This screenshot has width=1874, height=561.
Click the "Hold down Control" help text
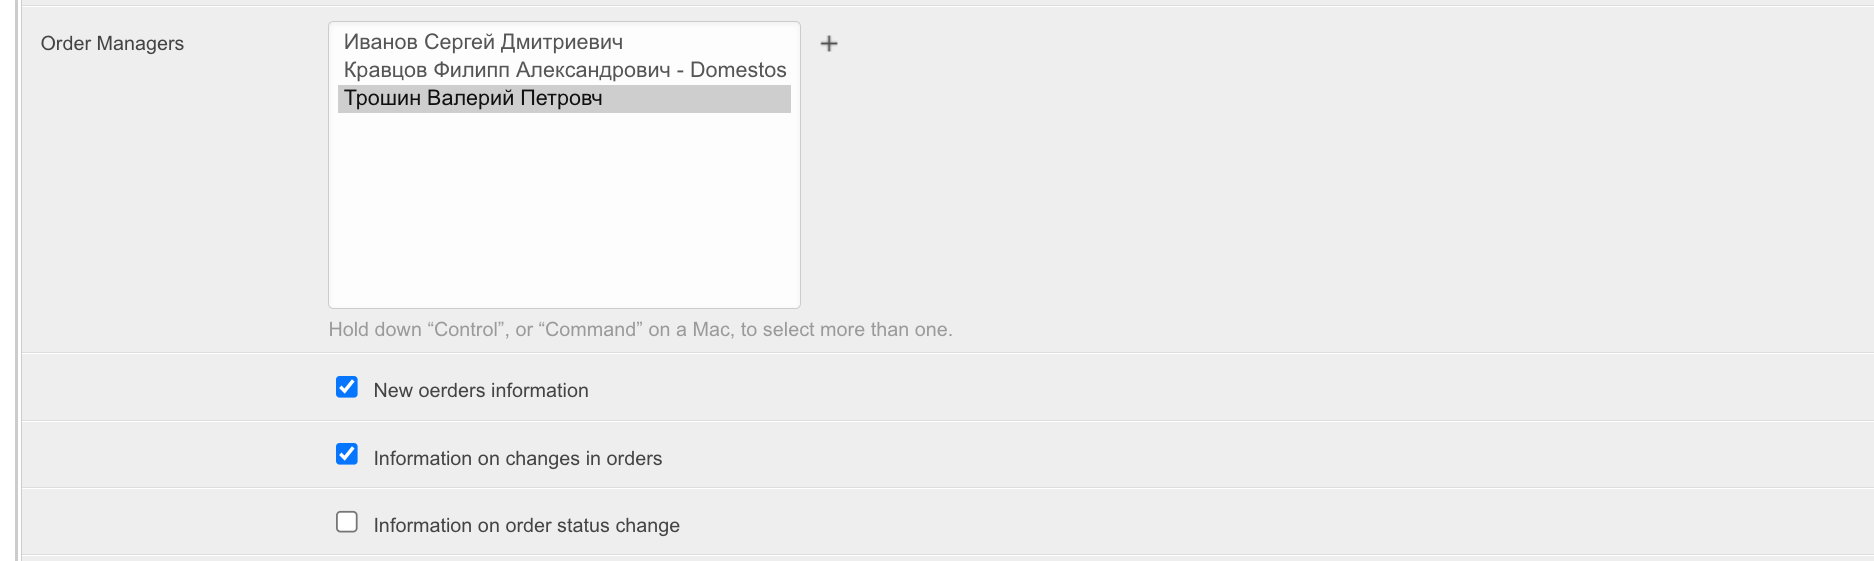[x=640, y=329]
